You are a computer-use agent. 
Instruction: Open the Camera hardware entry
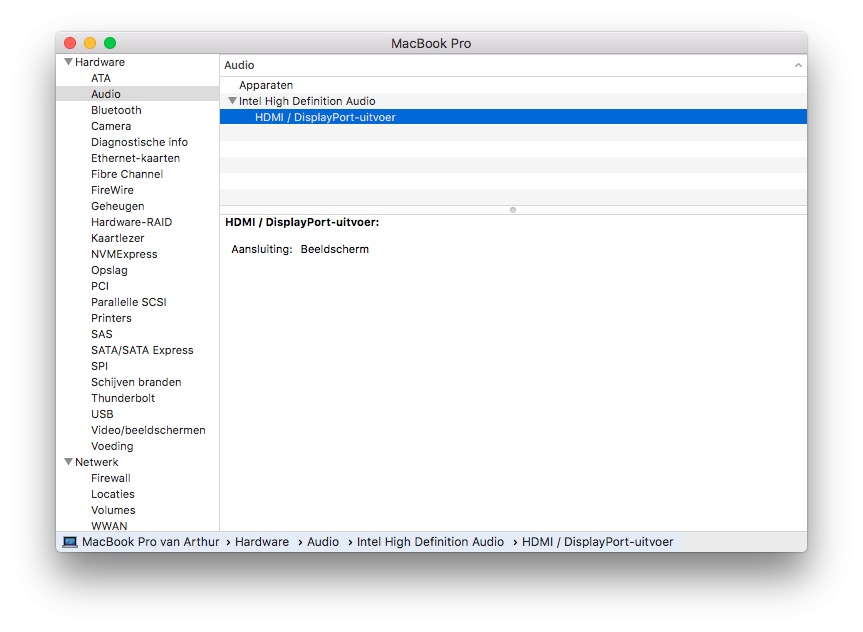[111, 126]
